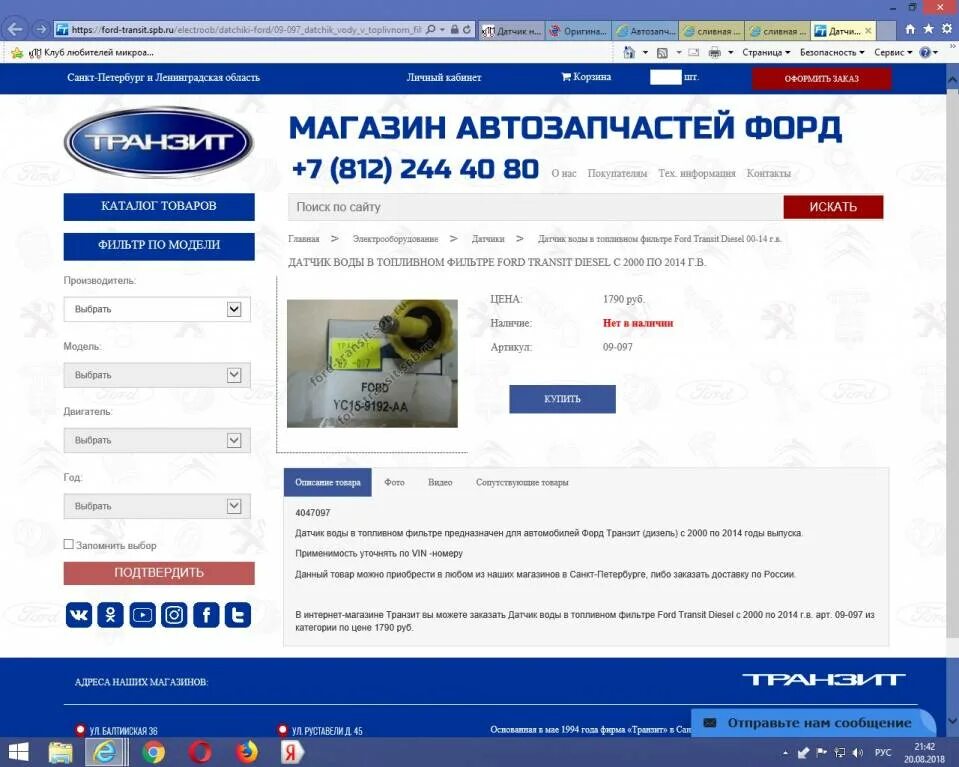Click the address bar search magnifier
The width and height of the screenshot is (959, 767).
431,29
